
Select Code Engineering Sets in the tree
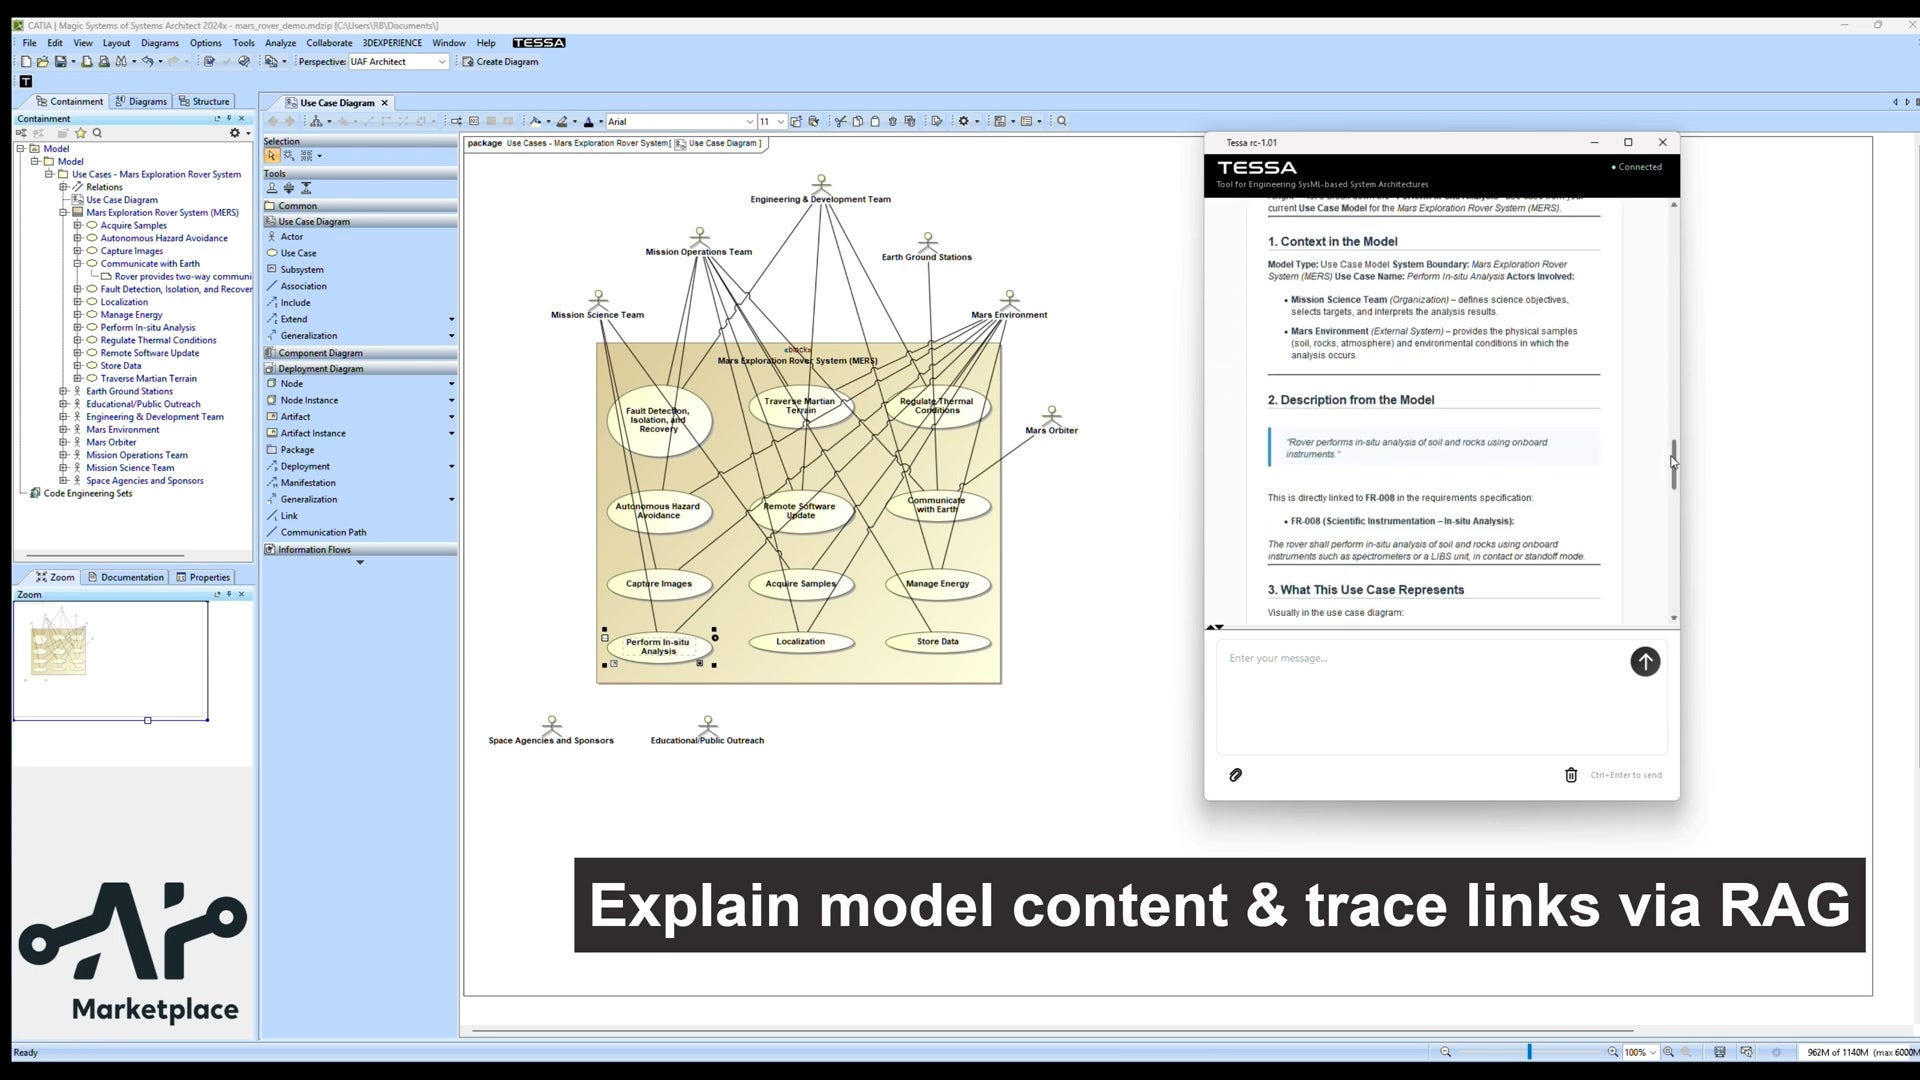click(88, 493)
